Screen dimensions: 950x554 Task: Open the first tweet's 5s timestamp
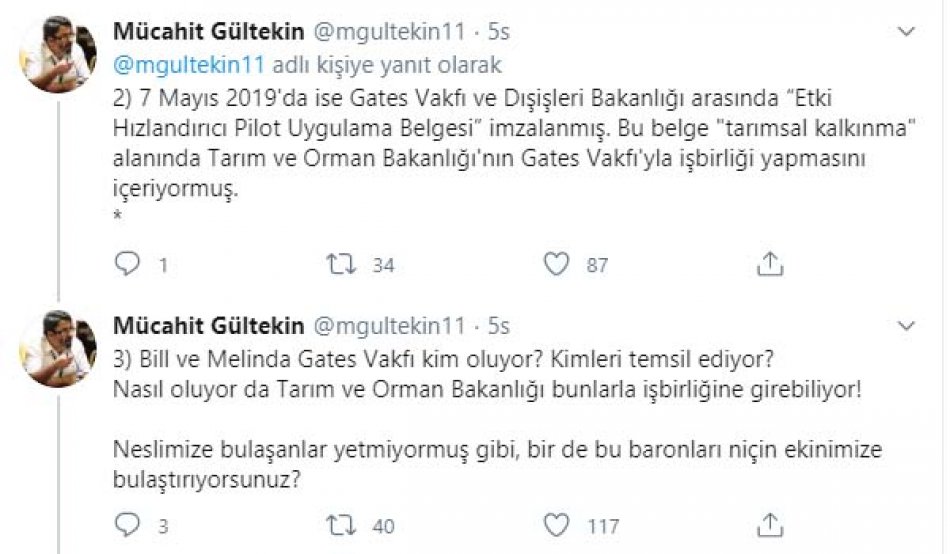tap(497, 32)
